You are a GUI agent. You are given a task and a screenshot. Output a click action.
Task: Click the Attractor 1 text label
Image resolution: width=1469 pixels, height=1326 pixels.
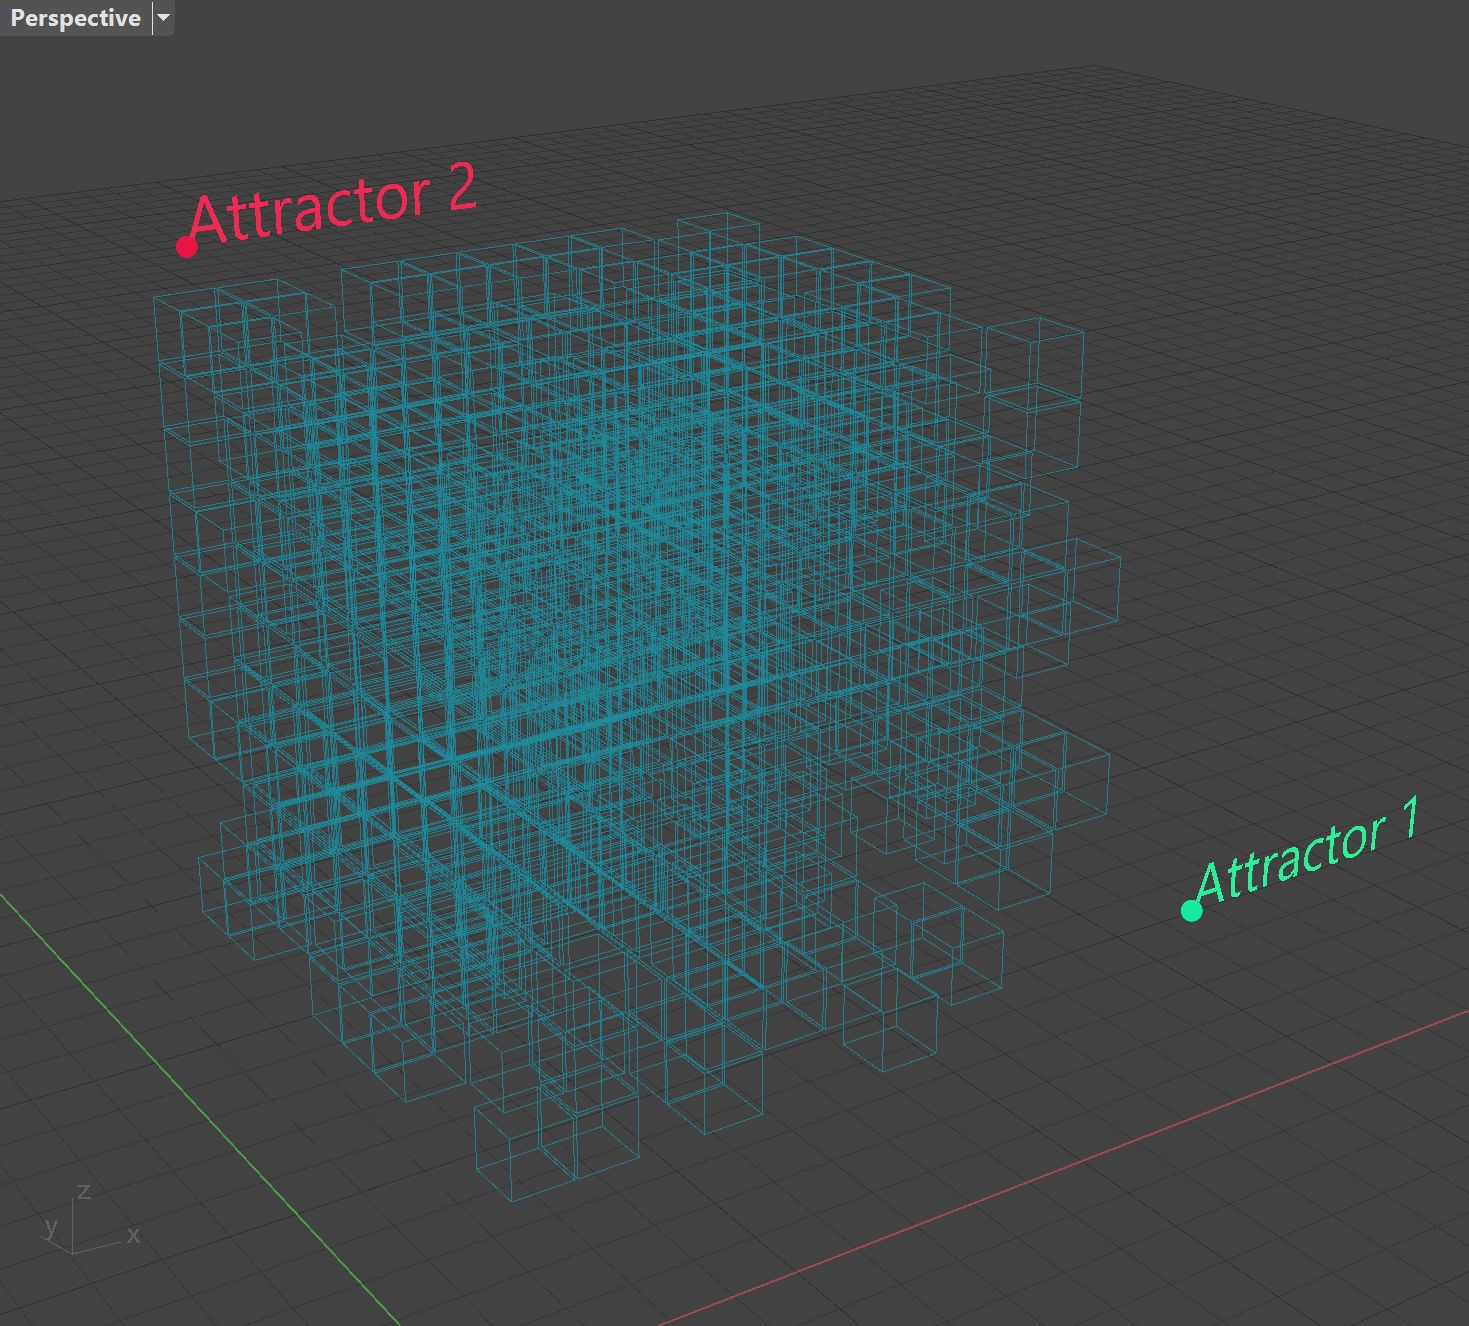click(1308, 850)
